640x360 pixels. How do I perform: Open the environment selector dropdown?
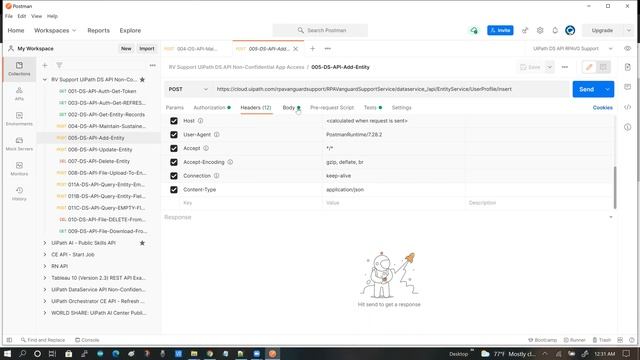point(572,49)
